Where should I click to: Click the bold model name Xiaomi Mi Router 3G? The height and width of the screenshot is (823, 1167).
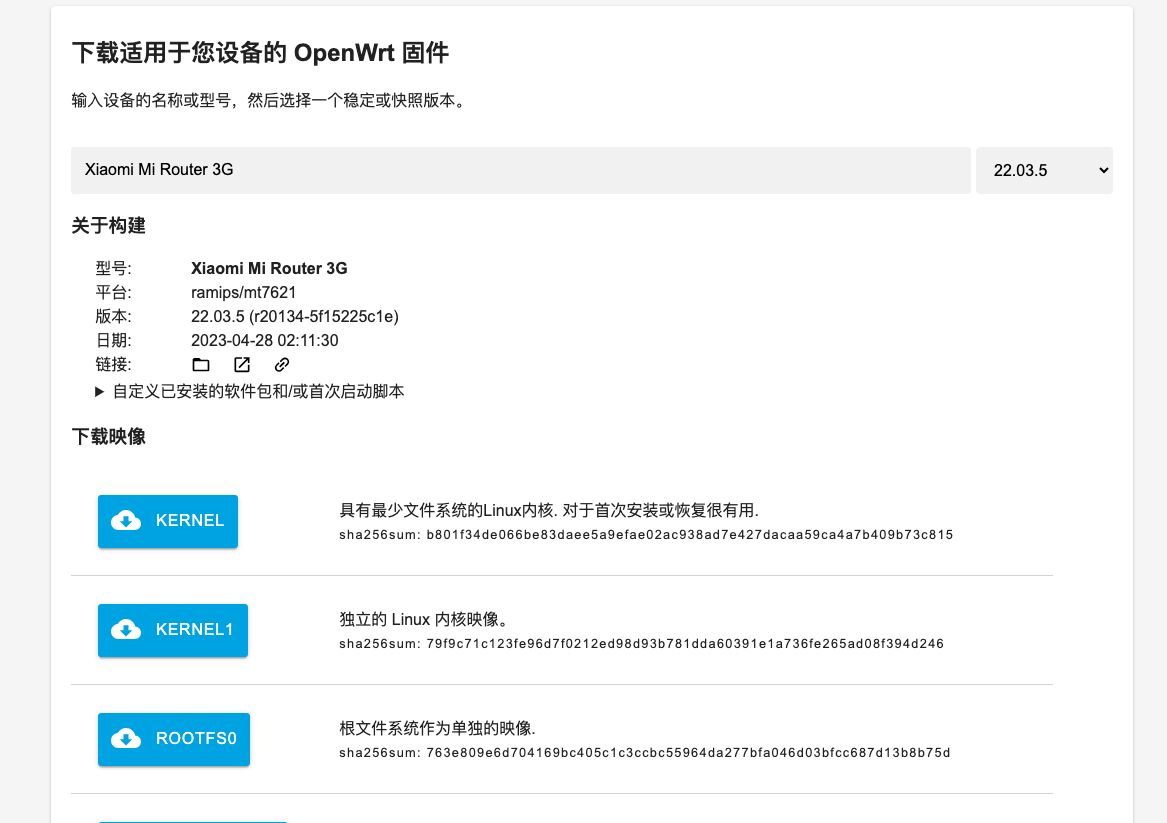tap(269, 269)
